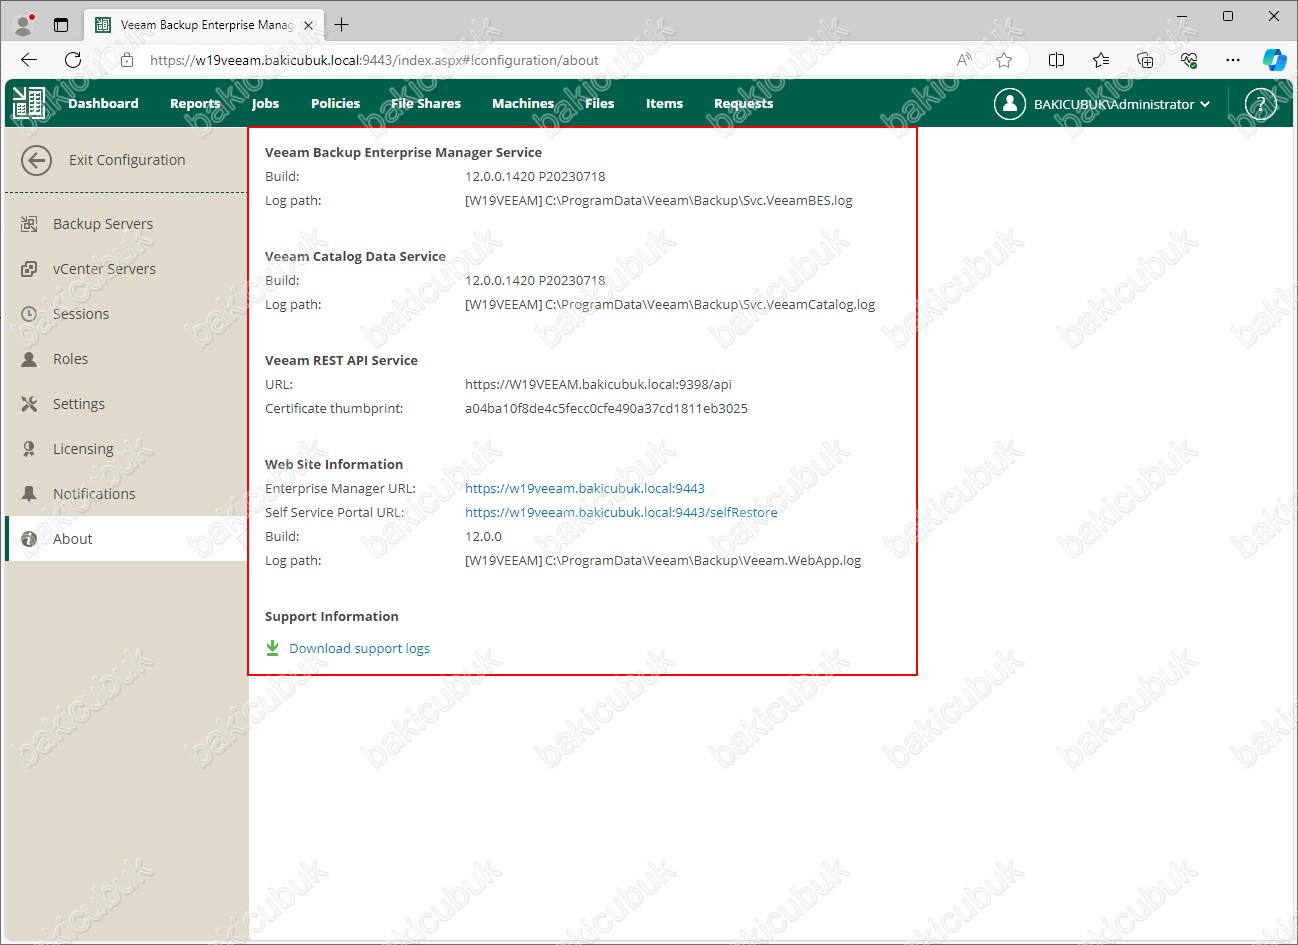
Task: Open the Requests tab
Action: coord(743,103)
